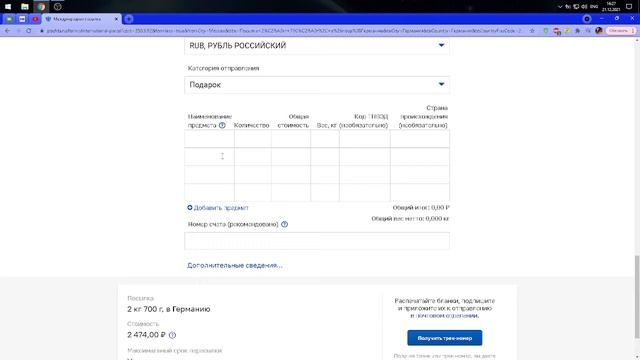Image resolution: width=640 pixels, height=360 pixels.
Task: Switch to the green pinned browser tab
Action: (x=9, y=19)
